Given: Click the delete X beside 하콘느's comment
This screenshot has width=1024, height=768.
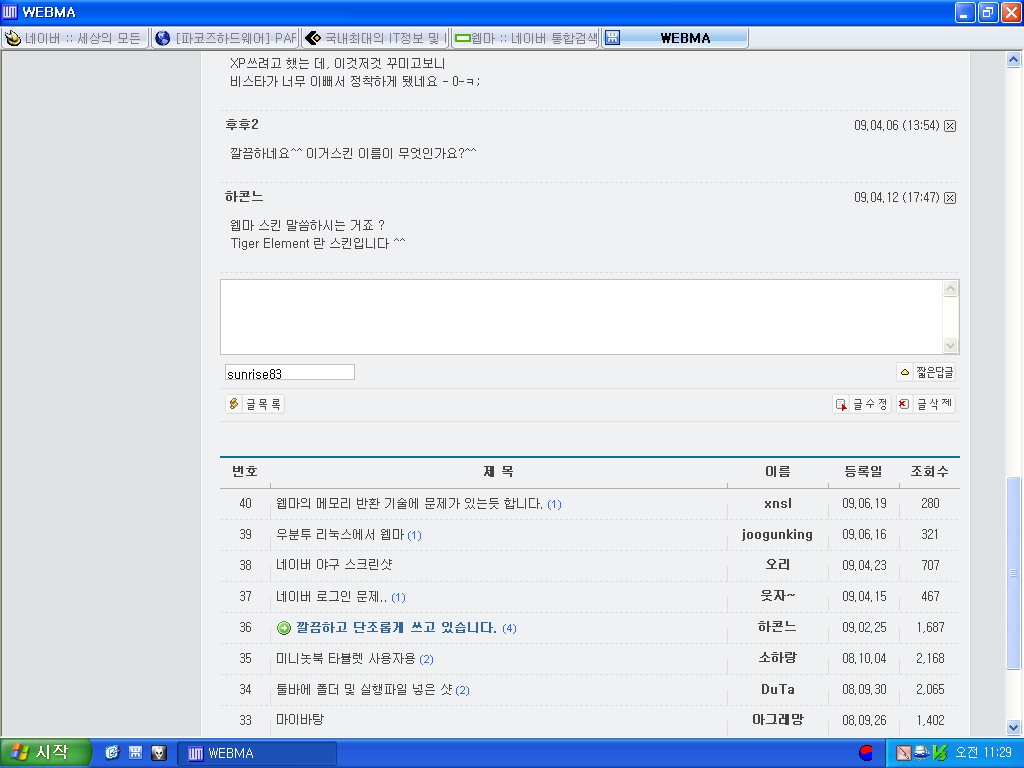Looking at the screenshot, I should tap(950, 198).
